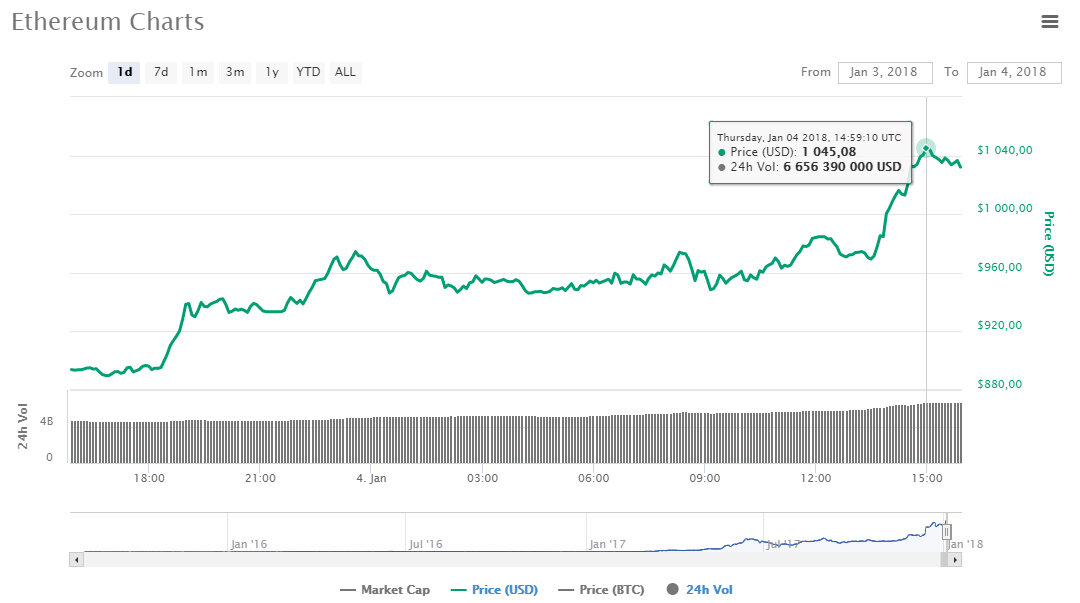Toggle the Price (USD) series visibility

(x=496, y=589)
